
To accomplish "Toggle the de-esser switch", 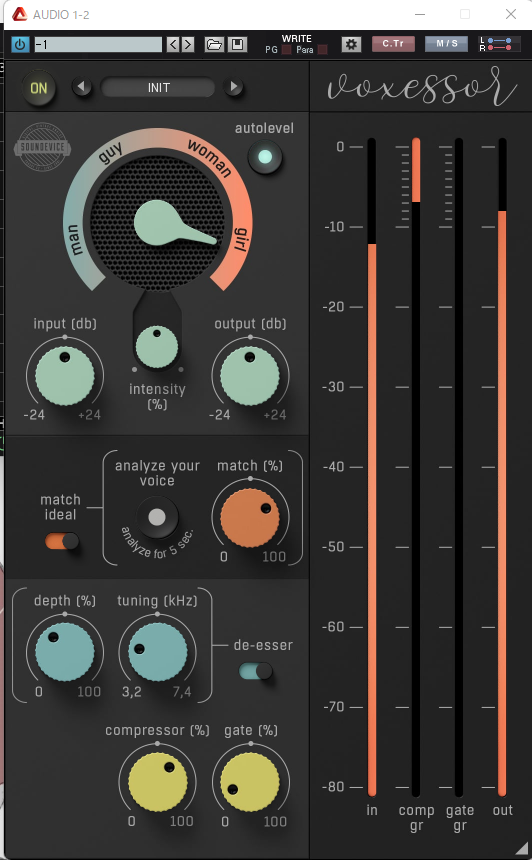I will click(x=256, y=671).
